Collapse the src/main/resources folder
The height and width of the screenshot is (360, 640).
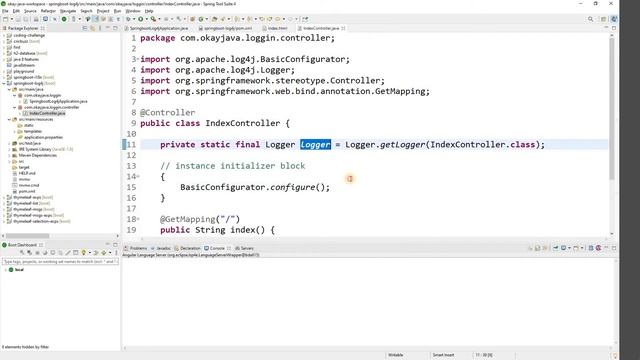(x=9, y=120)
